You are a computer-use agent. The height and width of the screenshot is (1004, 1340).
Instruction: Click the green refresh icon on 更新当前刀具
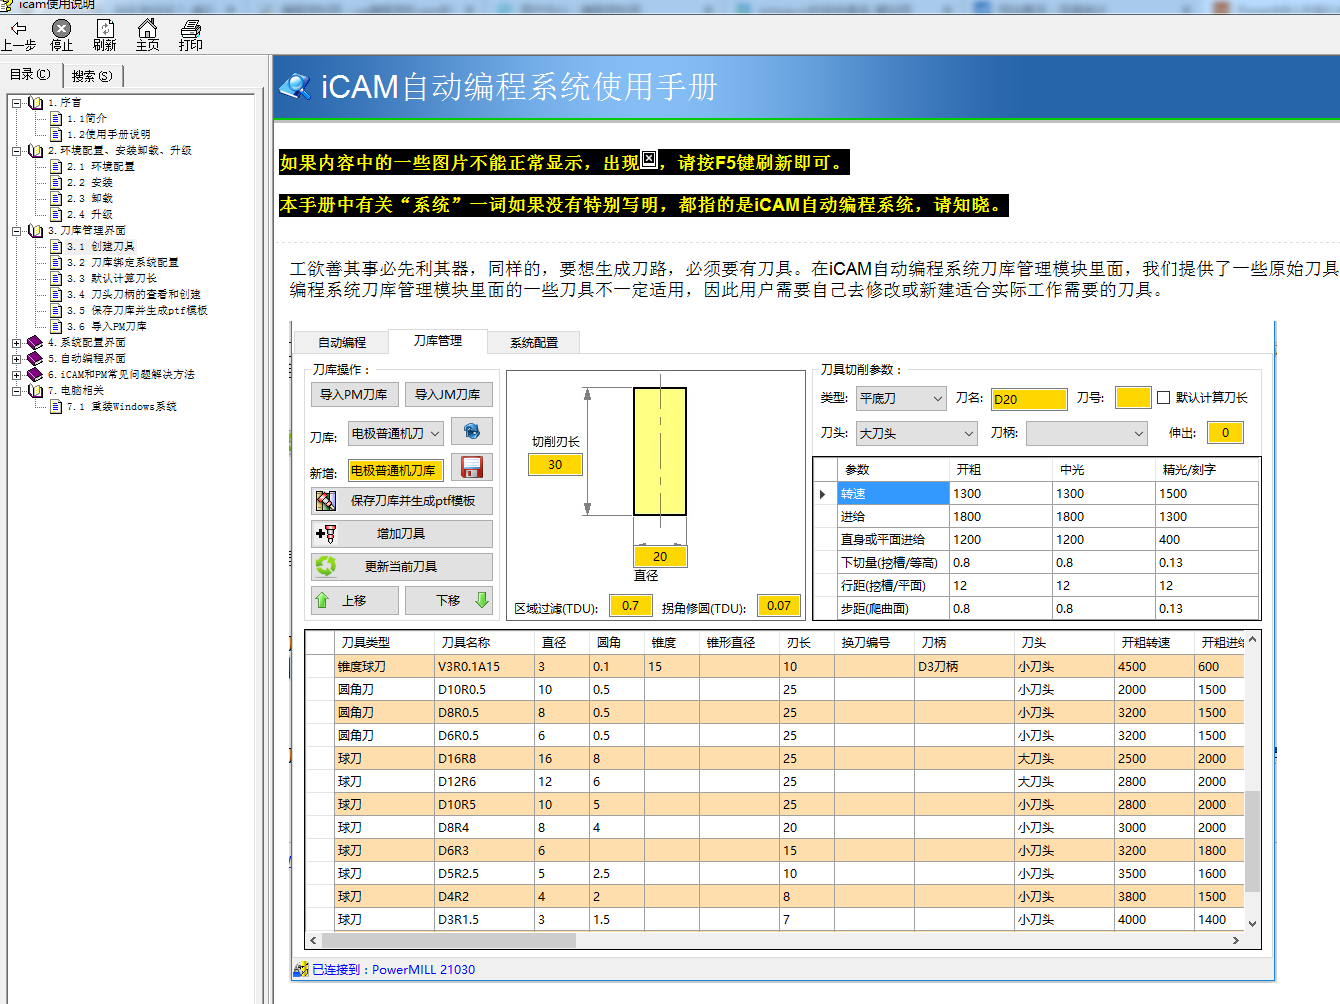pos(326,566)
